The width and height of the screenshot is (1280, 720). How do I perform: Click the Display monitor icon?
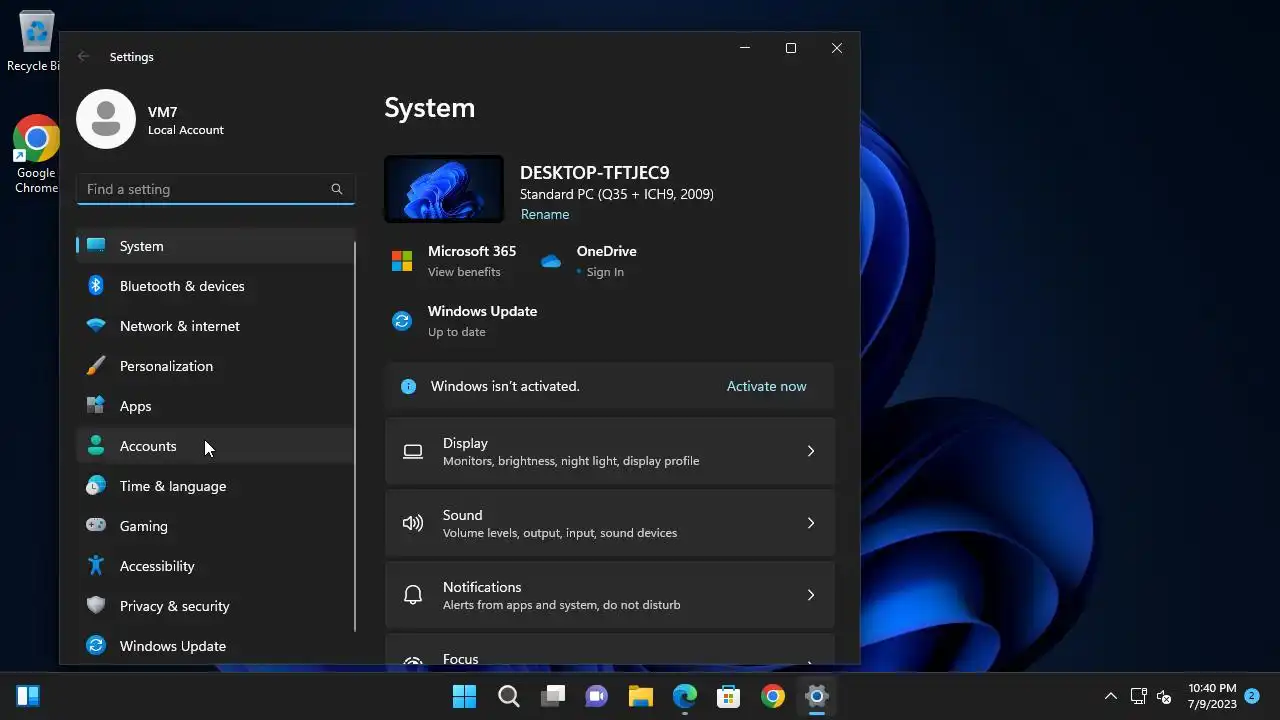tap(413, 451)
